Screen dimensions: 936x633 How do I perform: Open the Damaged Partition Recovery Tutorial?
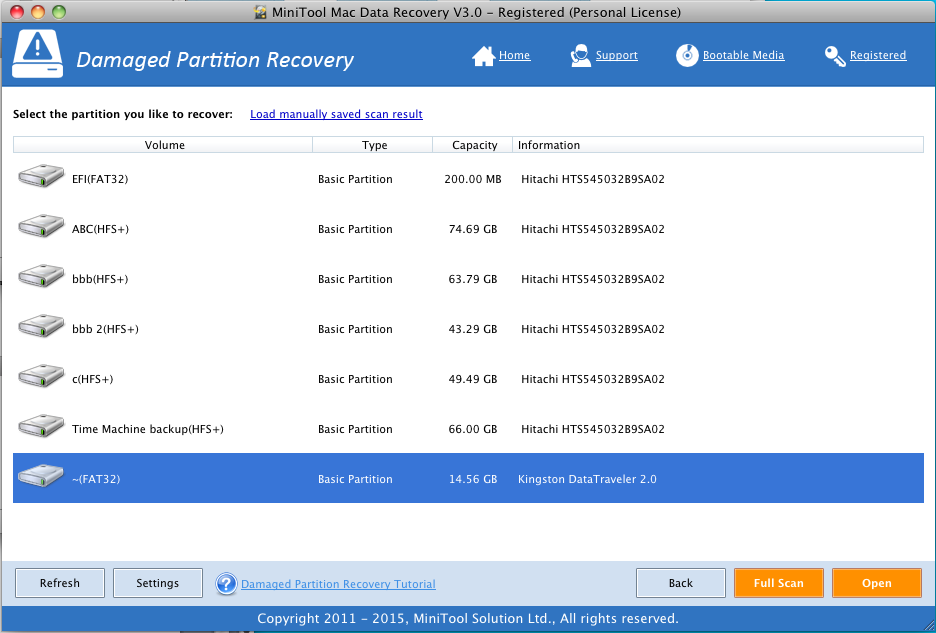[x=339, y=584]
